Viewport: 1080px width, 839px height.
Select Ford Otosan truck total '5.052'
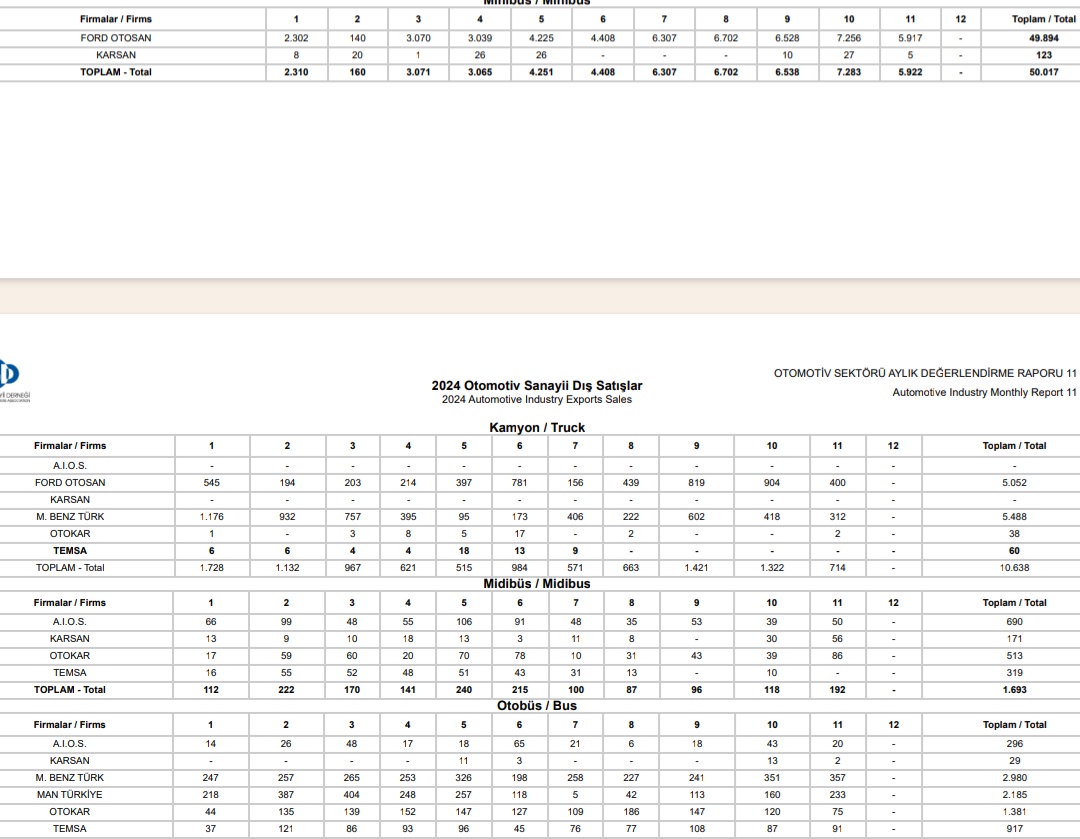(1014, 483)
